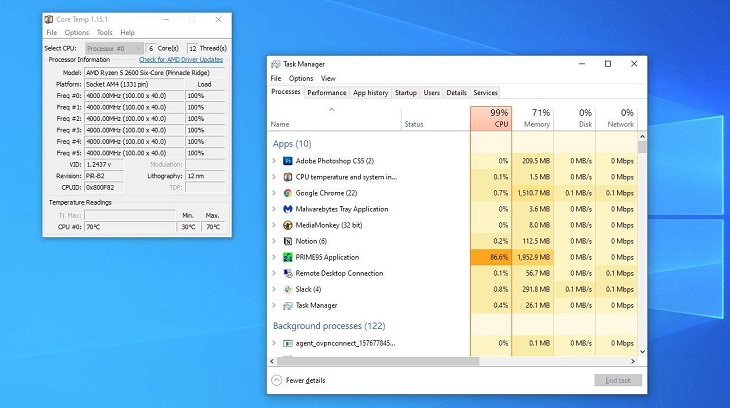730x408 pixels.
Task: Click Check for AMD Driver Updates link
Action: pyautogui.click(x=181, y=60)
